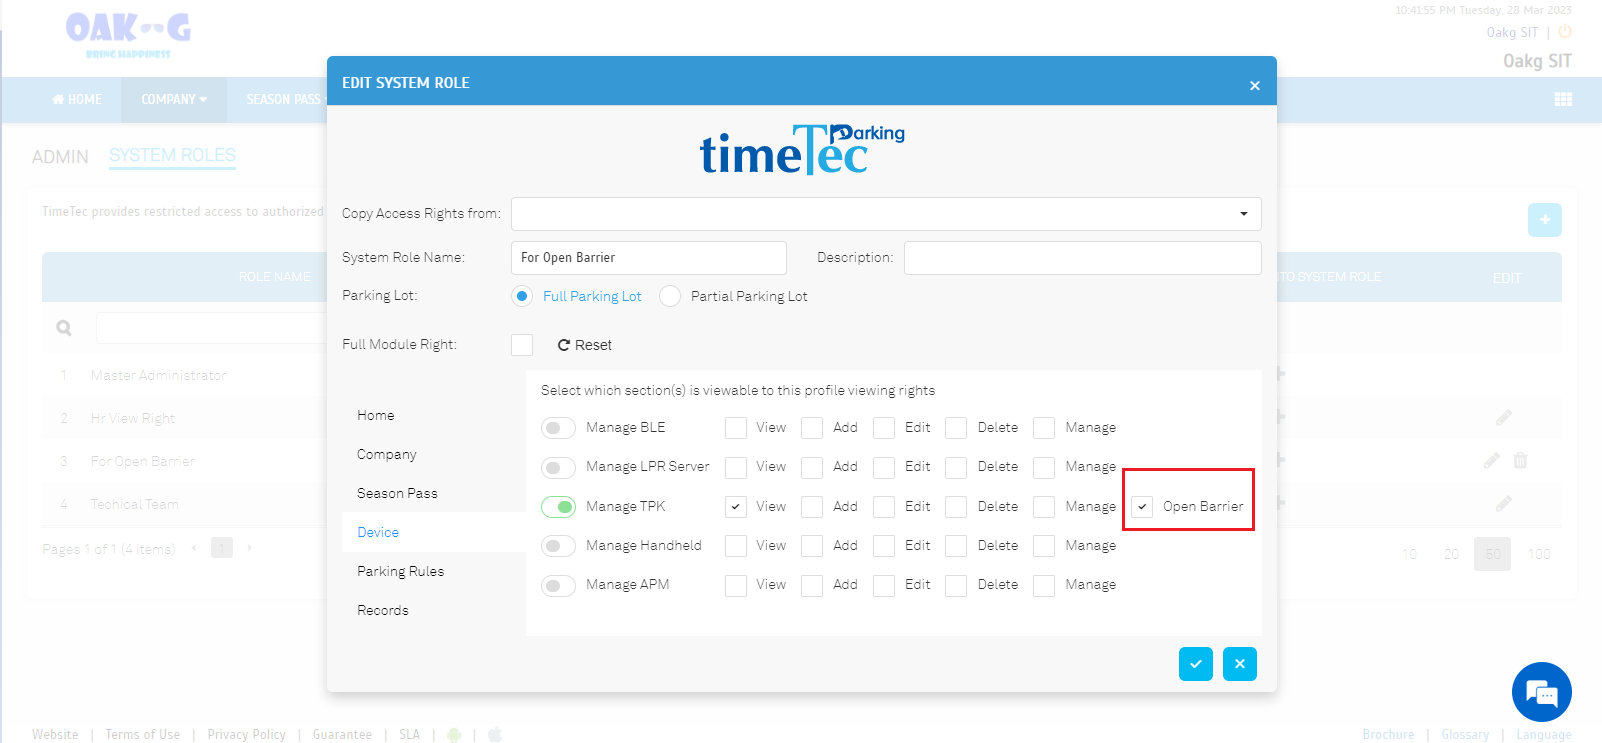Set page size to 20 items
The height and width of the screenshot is (743, 1602).
tap(1451, 554)
